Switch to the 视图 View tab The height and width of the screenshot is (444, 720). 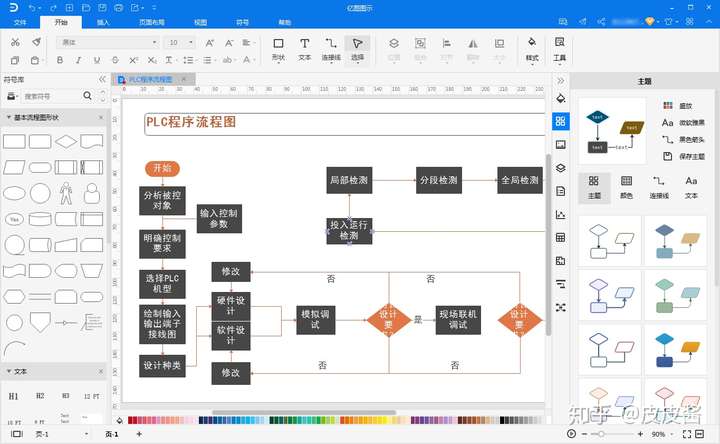click(201, 22)
